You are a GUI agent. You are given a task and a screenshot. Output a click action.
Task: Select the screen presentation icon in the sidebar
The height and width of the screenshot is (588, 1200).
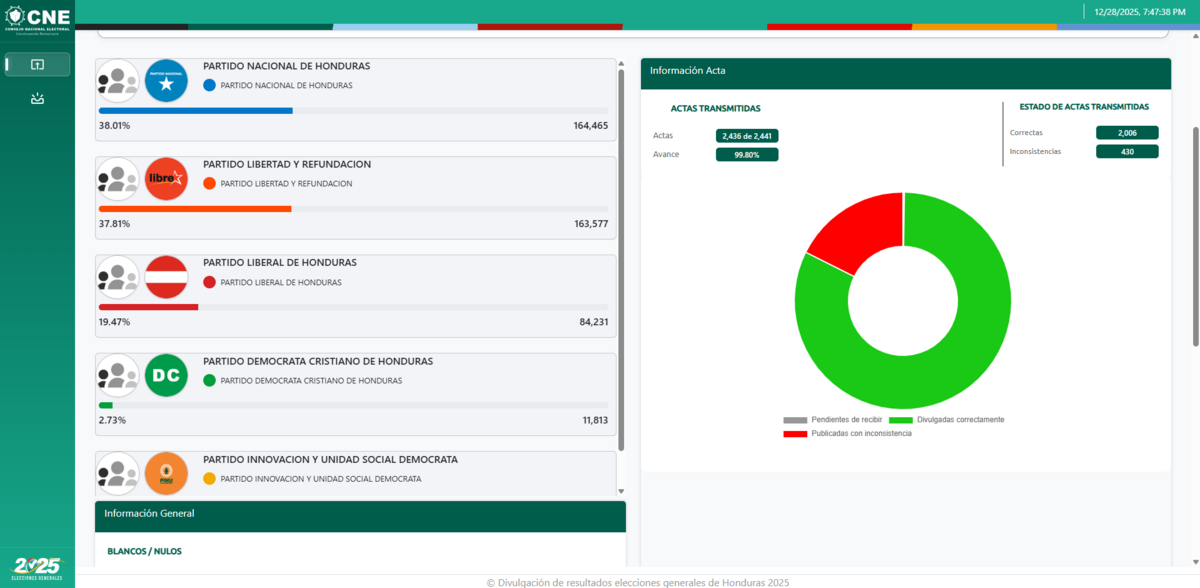coord(37,64)
